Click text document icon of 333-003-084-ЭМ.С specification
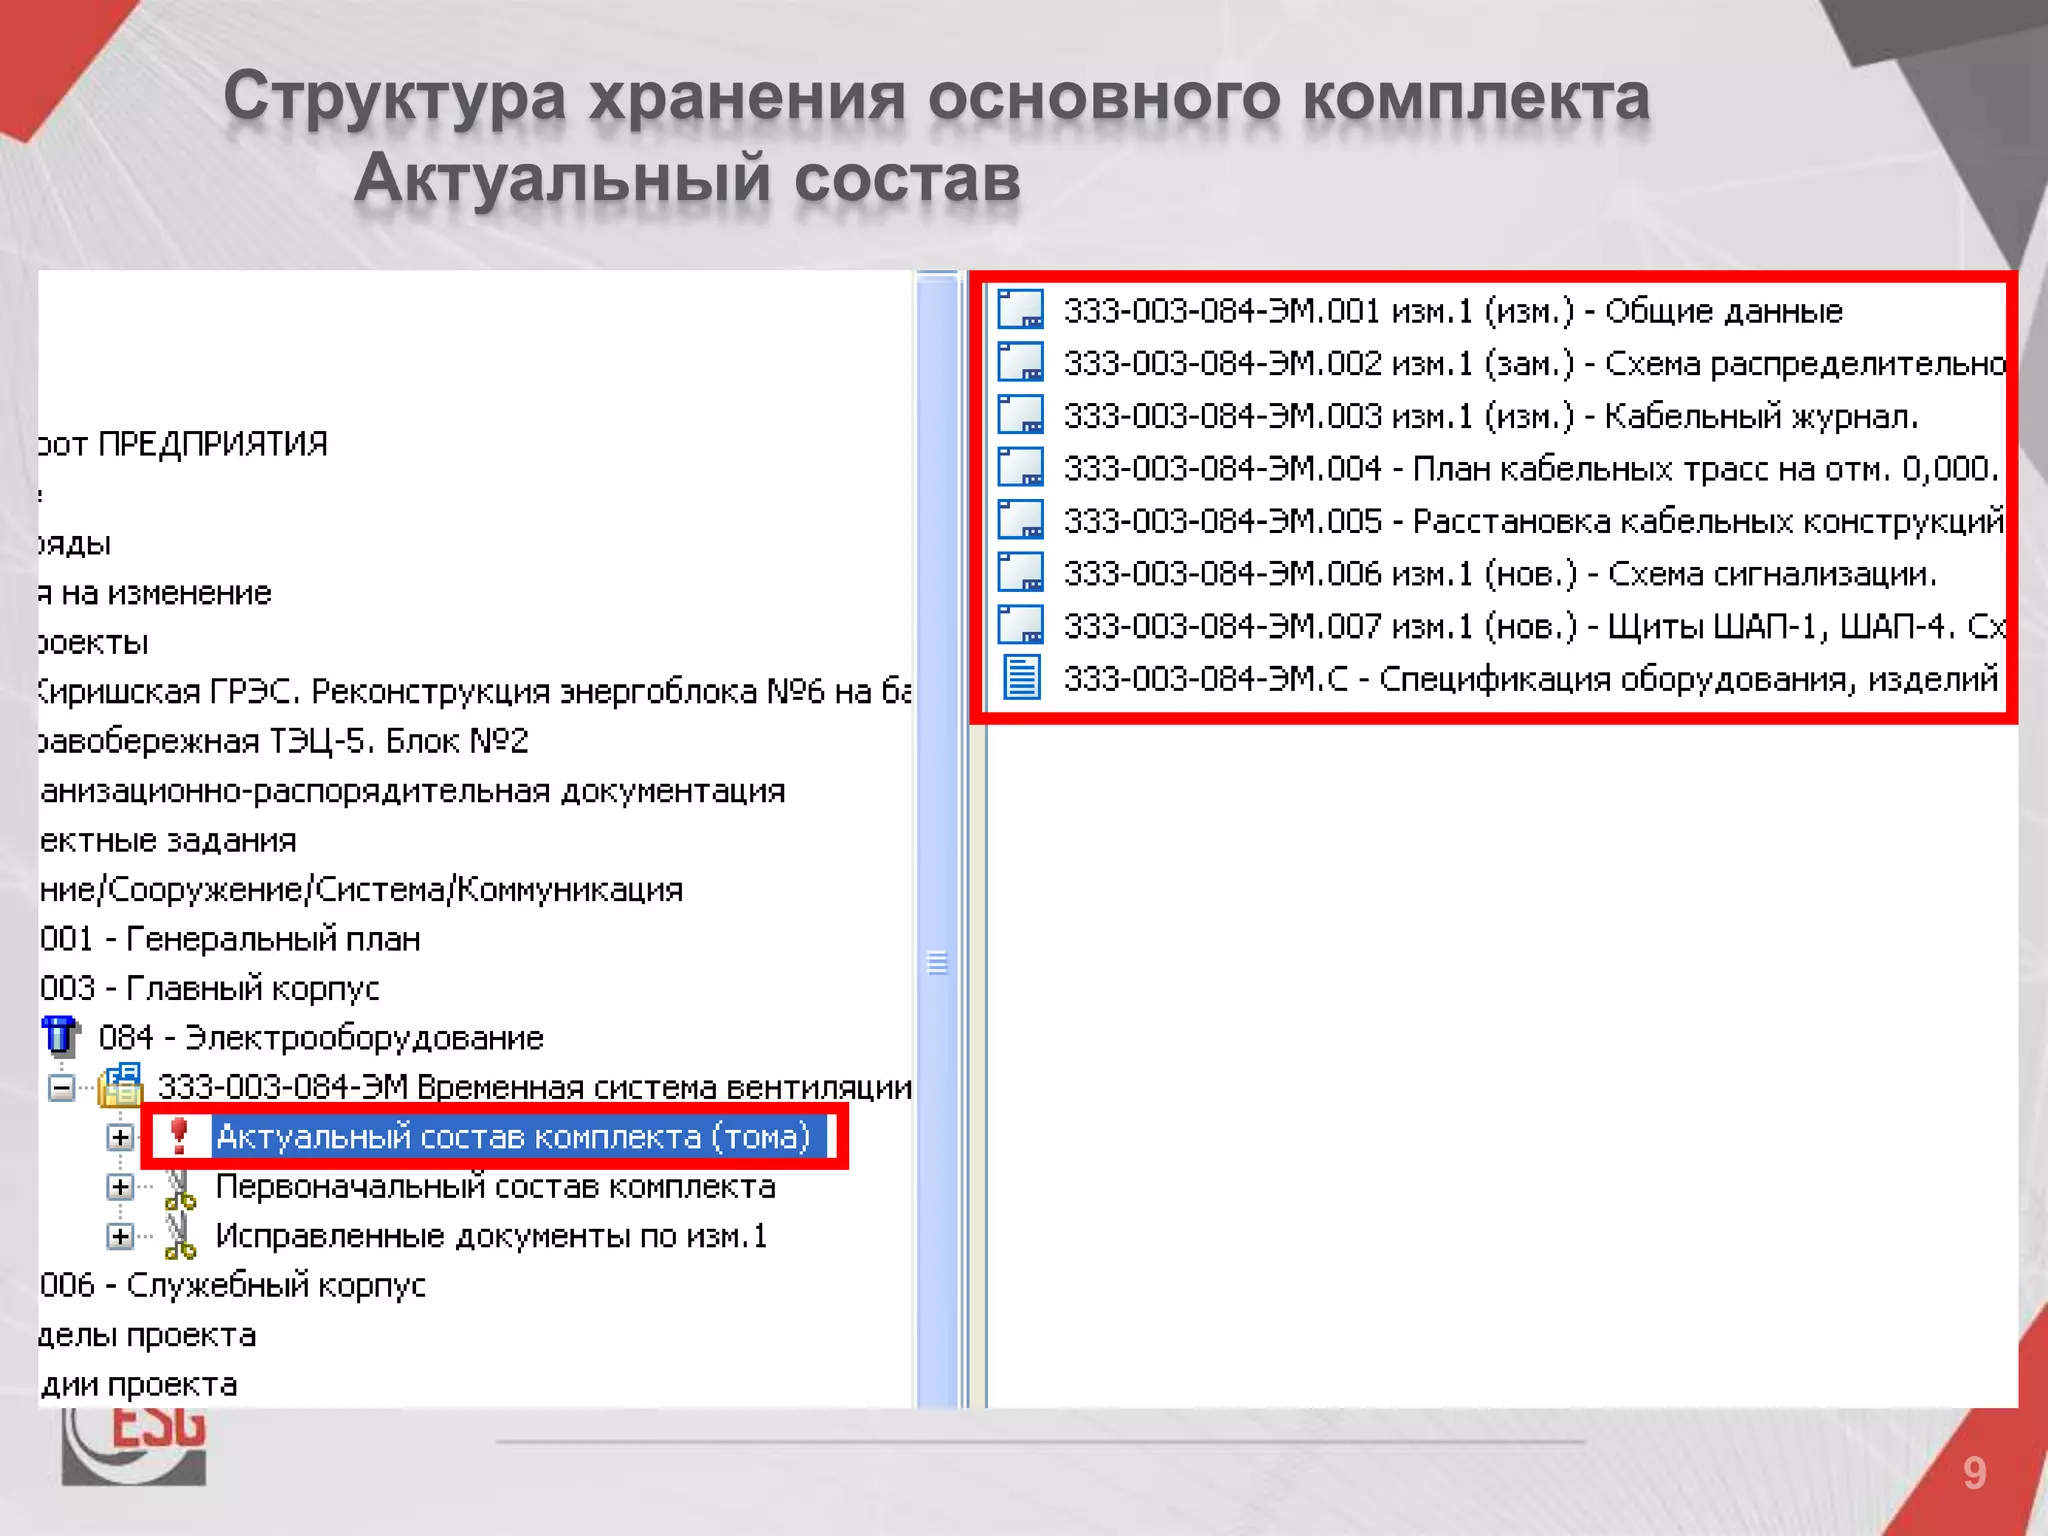This screenshot has width=2048, height=1536. tap(1022, 677)
